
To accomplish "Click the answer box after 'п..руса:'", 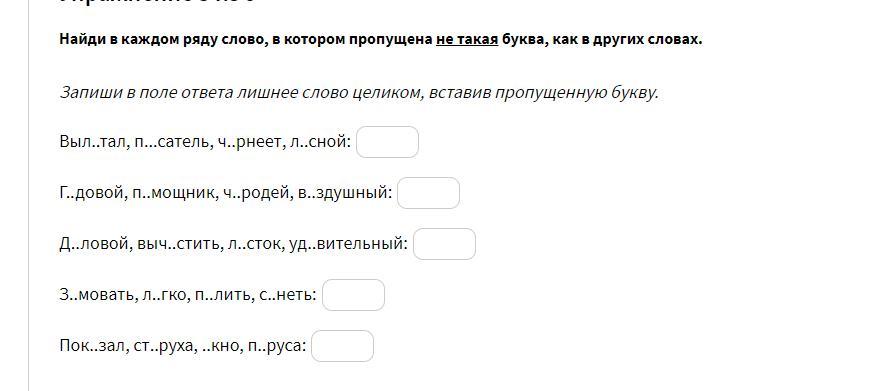I will tap(342, 346).
